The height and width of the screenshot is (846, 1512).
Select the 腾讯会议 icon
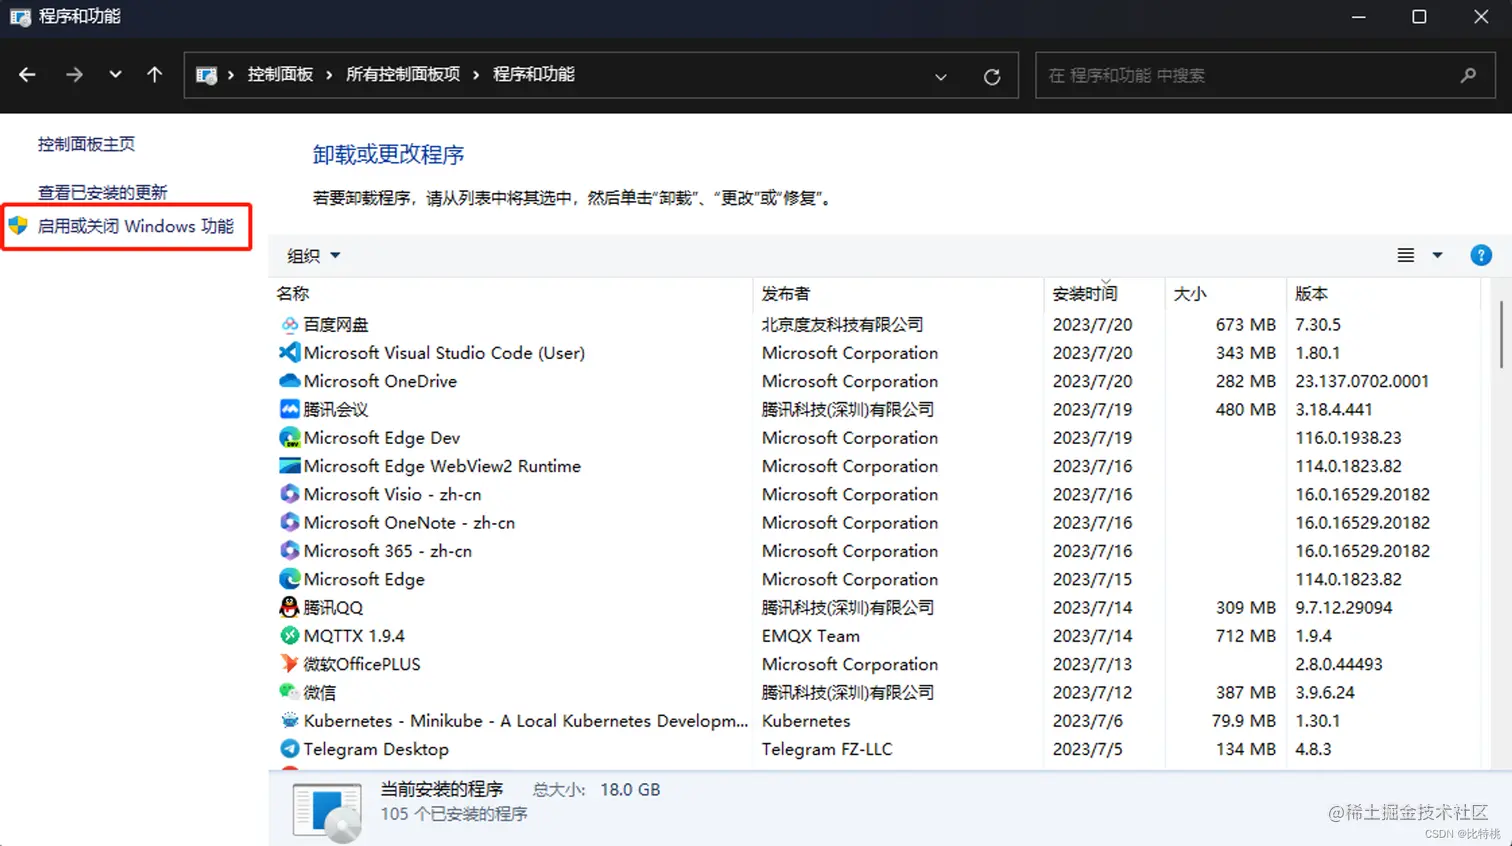pyautogui.click(x=289, y=409)
